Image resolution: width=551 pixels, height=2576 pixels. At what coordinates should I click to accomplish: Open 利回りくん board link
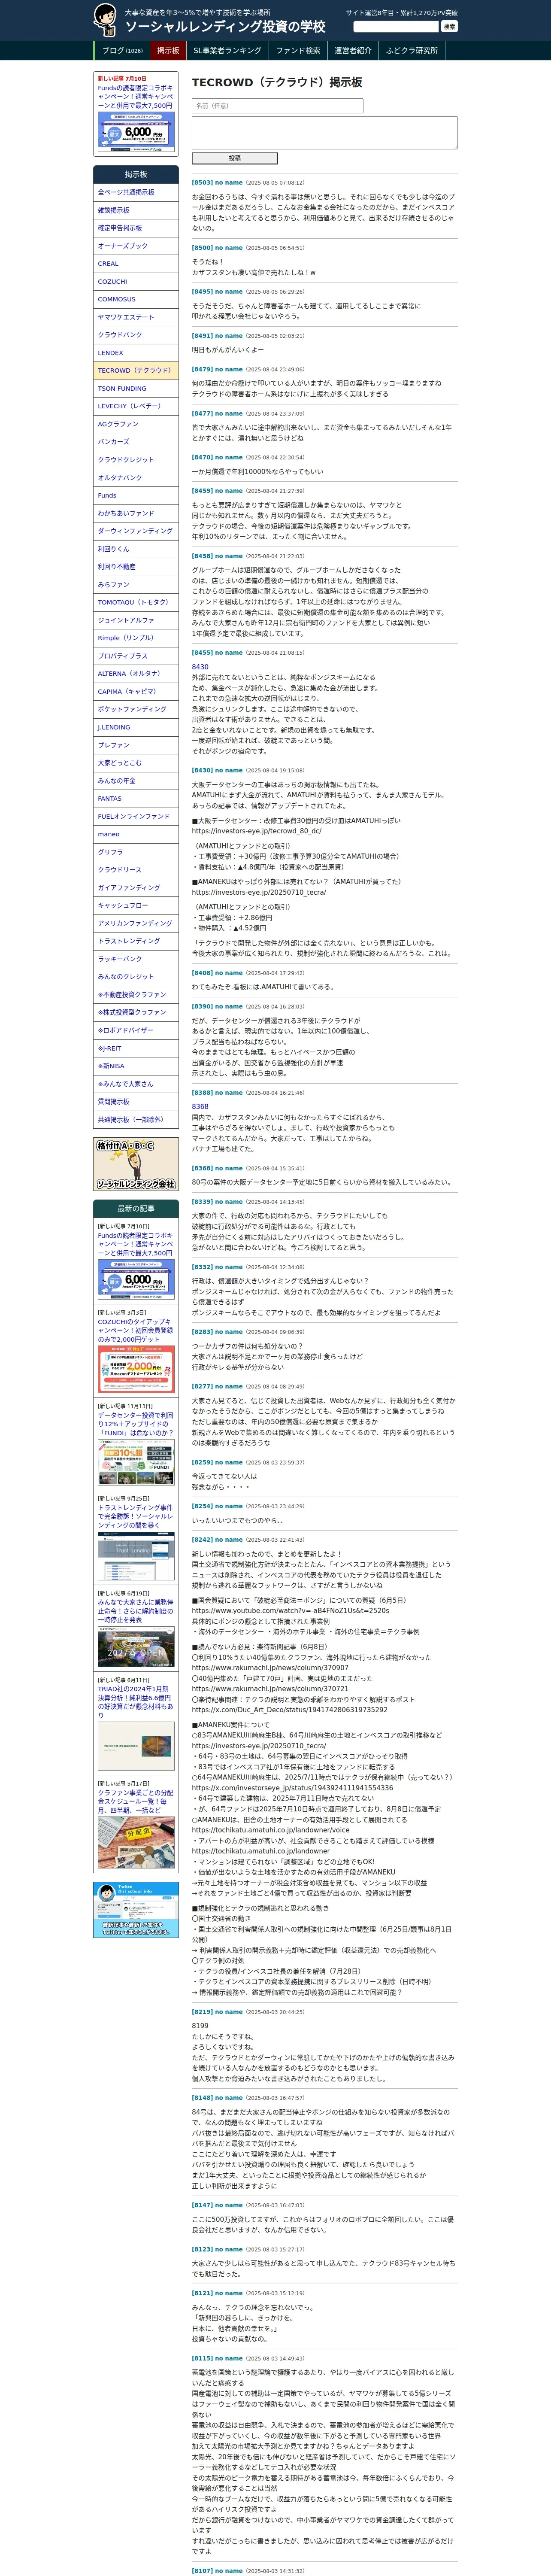tap(136, 549)
